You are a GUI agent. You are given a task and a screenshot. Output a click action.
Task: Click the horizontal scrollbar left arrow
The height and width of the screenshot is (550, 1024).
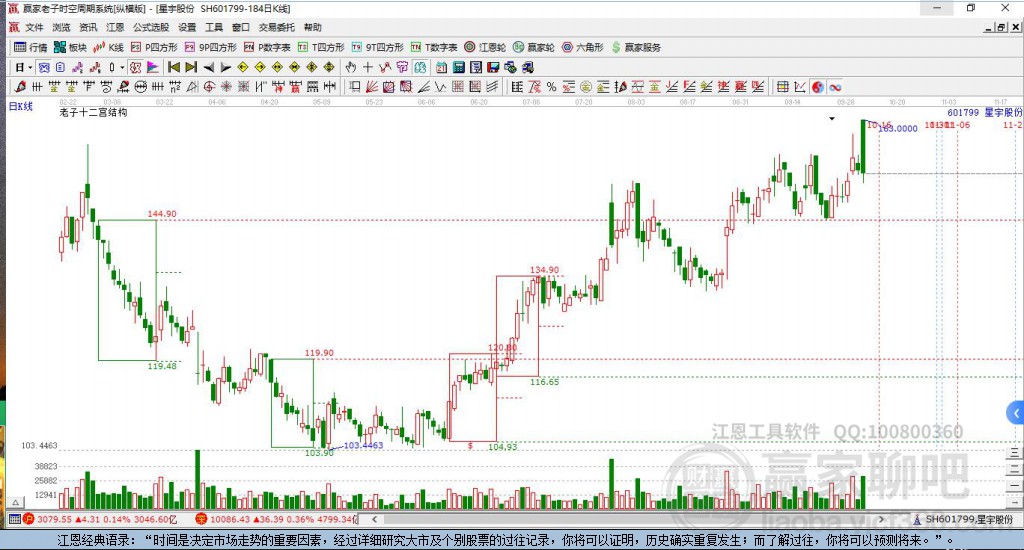[374, 519]
